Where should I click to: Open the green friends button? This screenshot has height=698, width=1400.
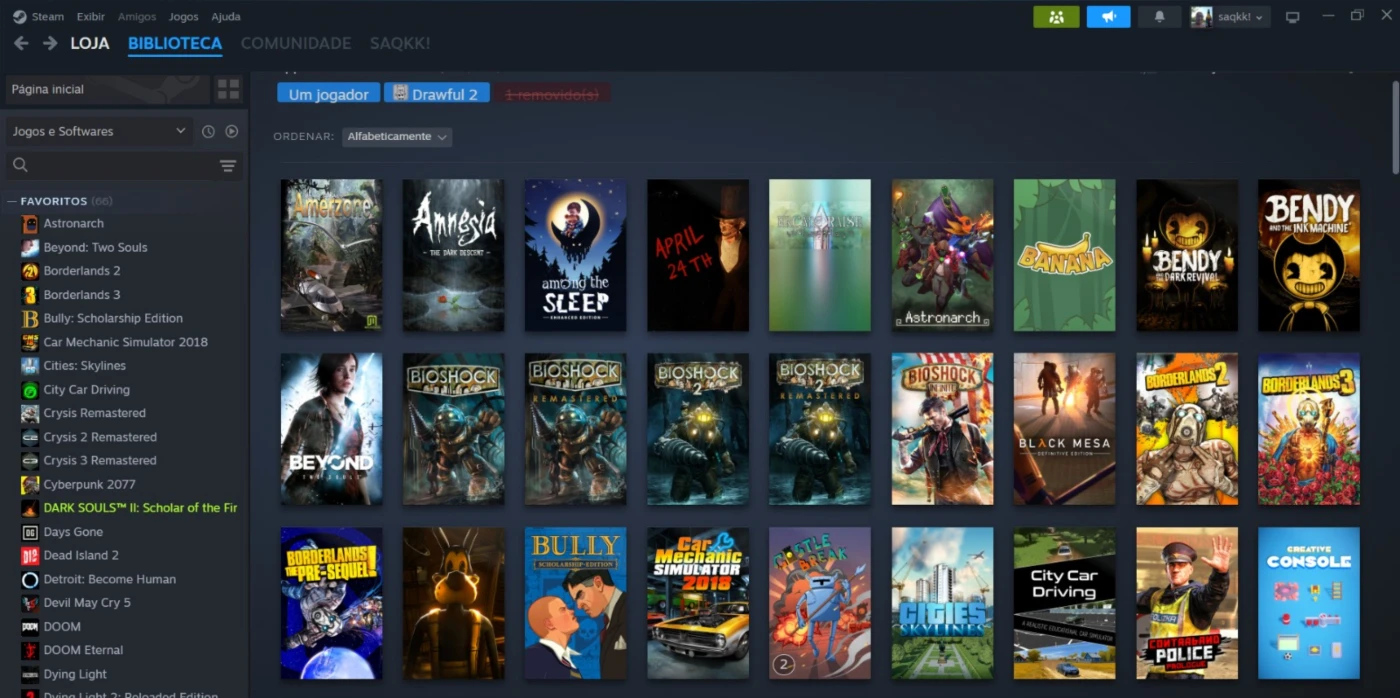click(x=1056, y=16)
